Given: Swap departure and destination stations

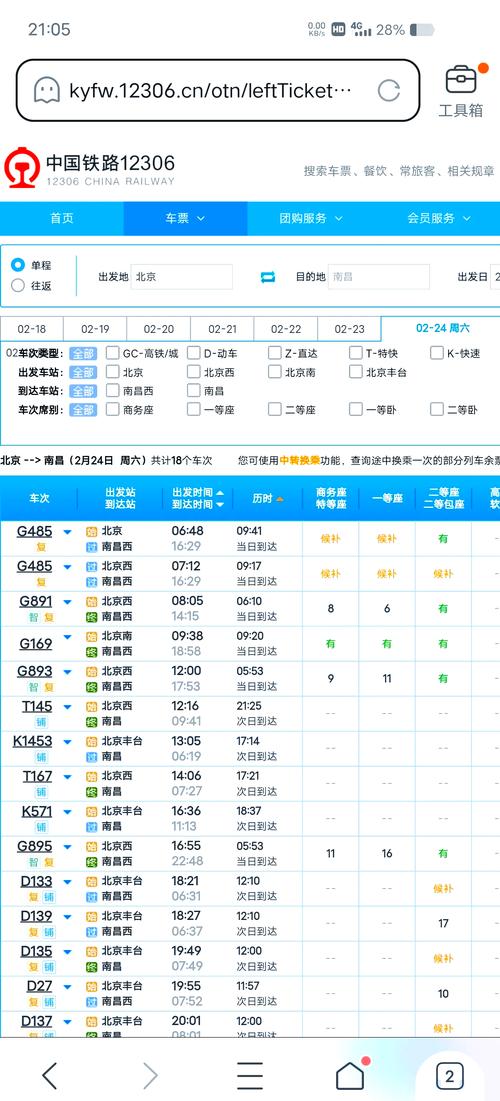Looking at the screenshot, I should pos(268,277).
